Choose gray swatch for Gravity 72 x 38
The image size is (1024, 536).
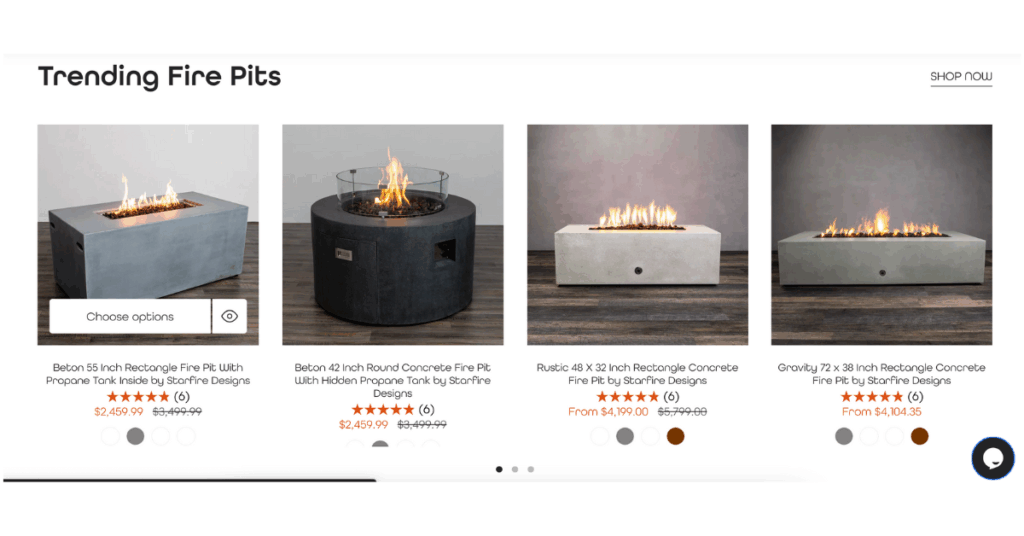coord(844,435)
